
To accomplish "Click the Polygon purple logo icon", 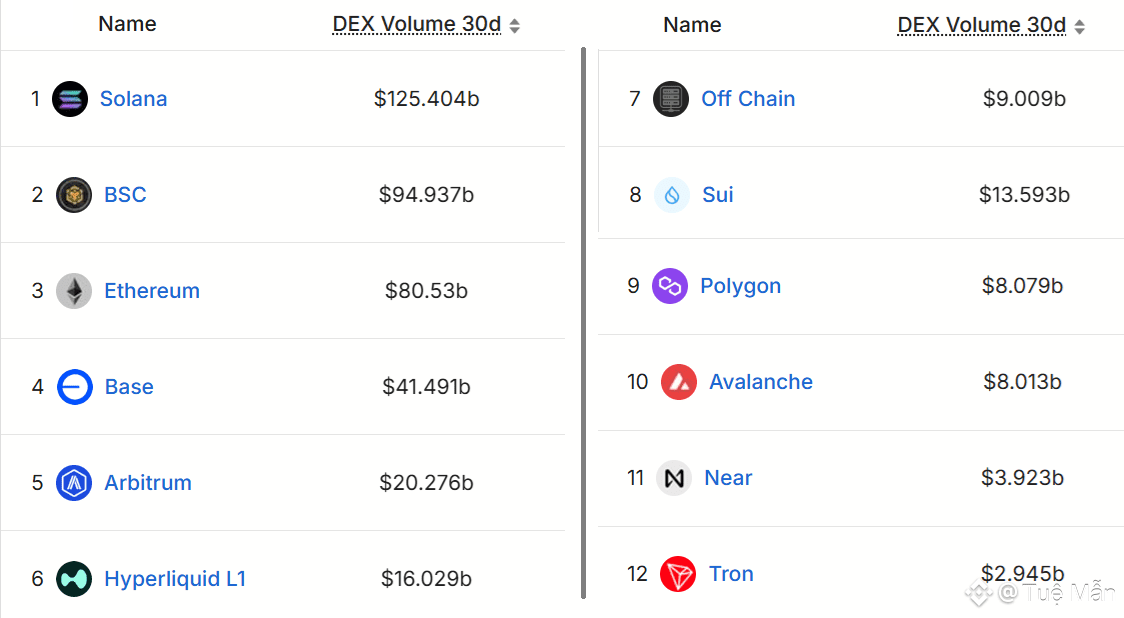I will (670, 286).
